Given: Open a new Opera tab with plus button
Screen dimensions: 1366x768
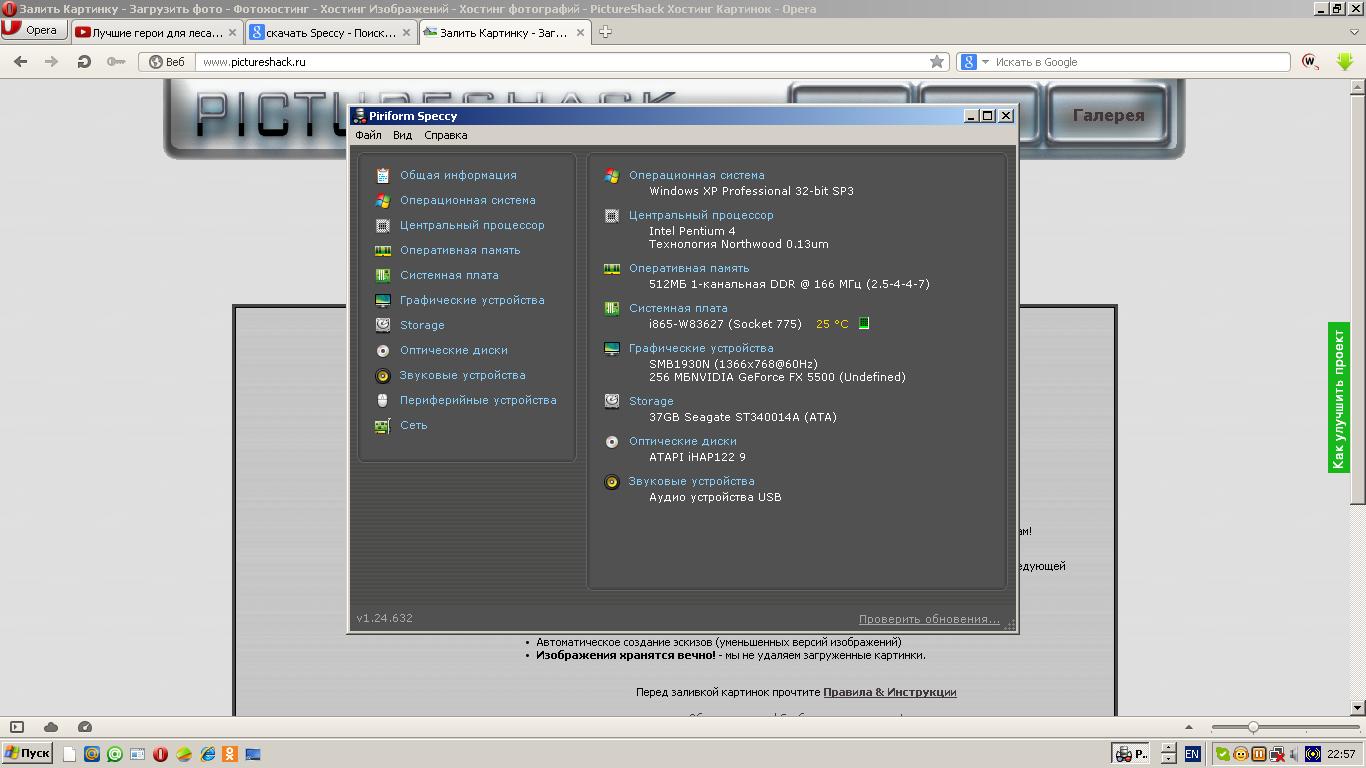Looking at the screenshot, I should tap(605, 32).
